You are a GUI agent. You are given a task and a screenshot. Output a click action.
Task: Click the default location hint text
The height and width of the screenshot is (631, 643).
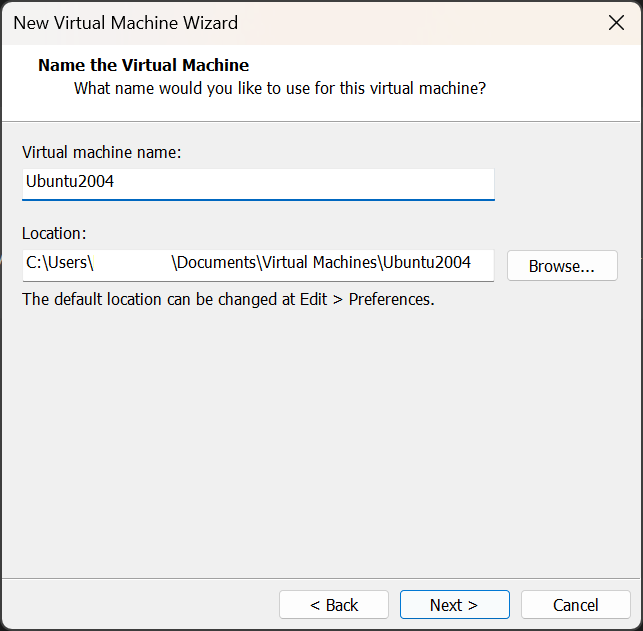[228, 298]
